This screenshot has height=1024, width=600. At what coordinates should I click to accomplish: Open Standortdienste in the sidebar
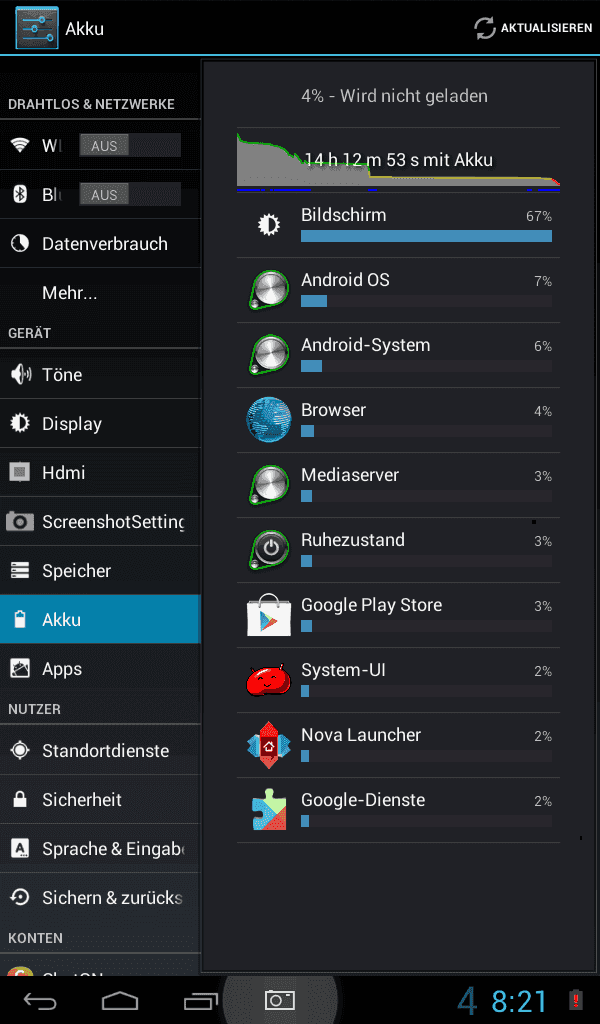pos(100,750)
